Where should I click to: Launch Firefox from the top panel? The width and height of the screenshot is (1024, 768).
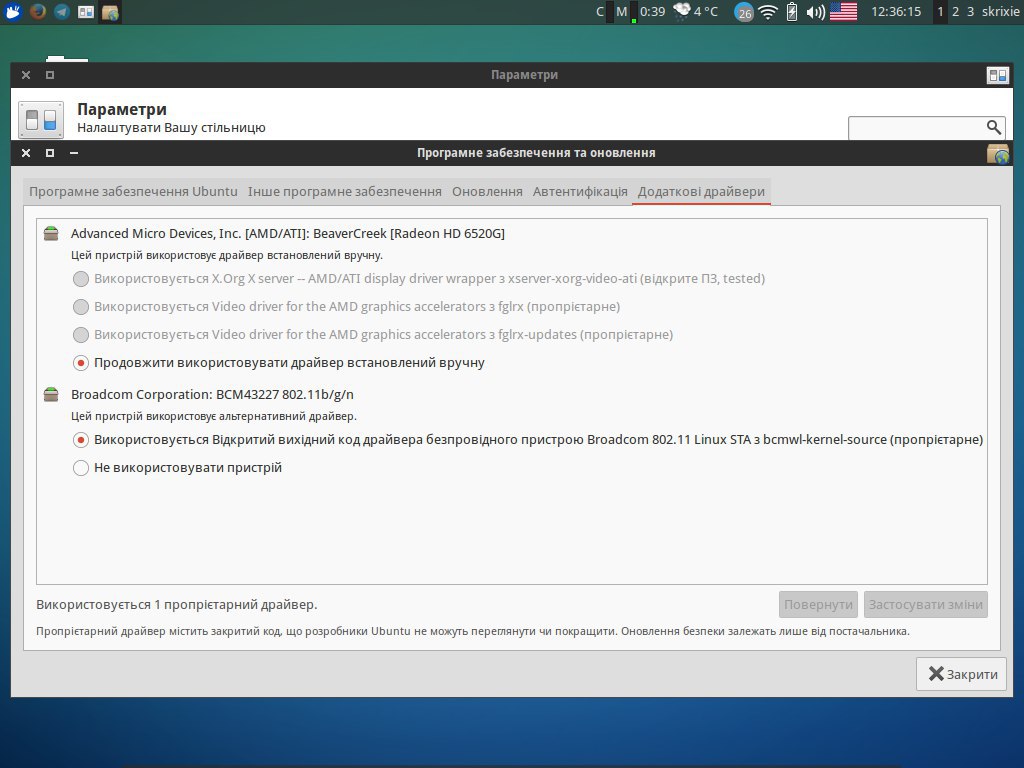click(38, 12)
